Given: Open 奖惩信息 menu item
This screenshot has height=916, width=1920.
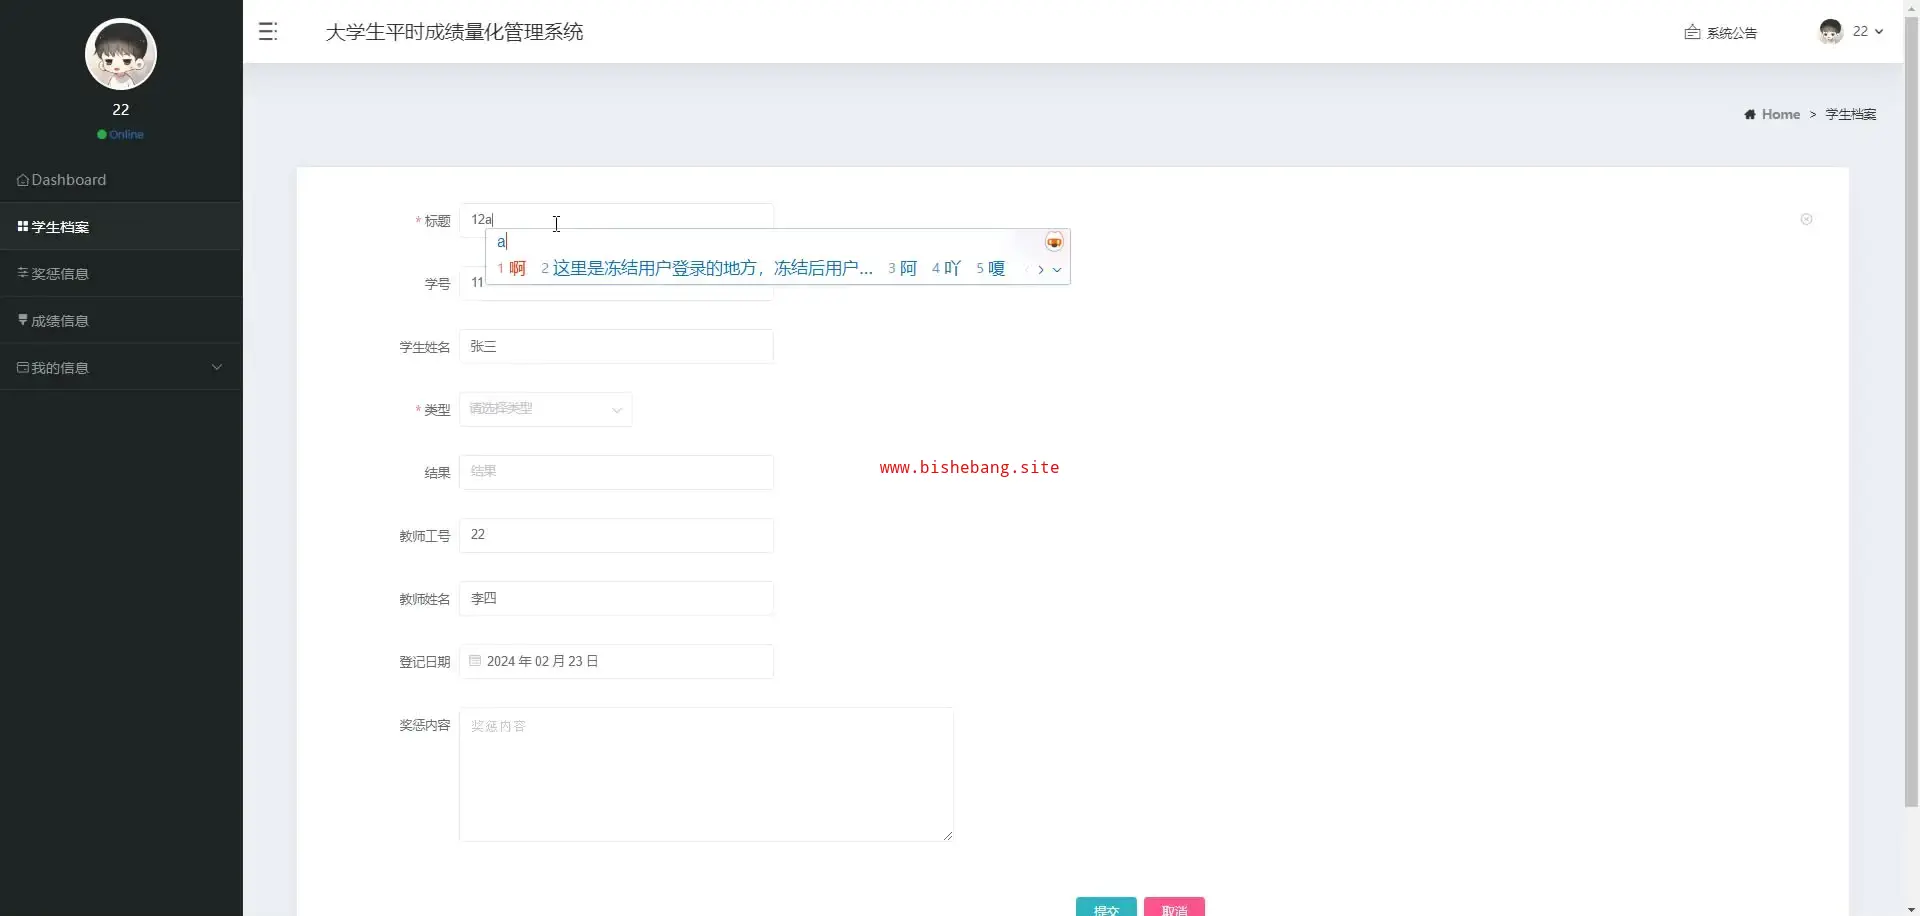Looking at the screenshot, I should point(121,273).
